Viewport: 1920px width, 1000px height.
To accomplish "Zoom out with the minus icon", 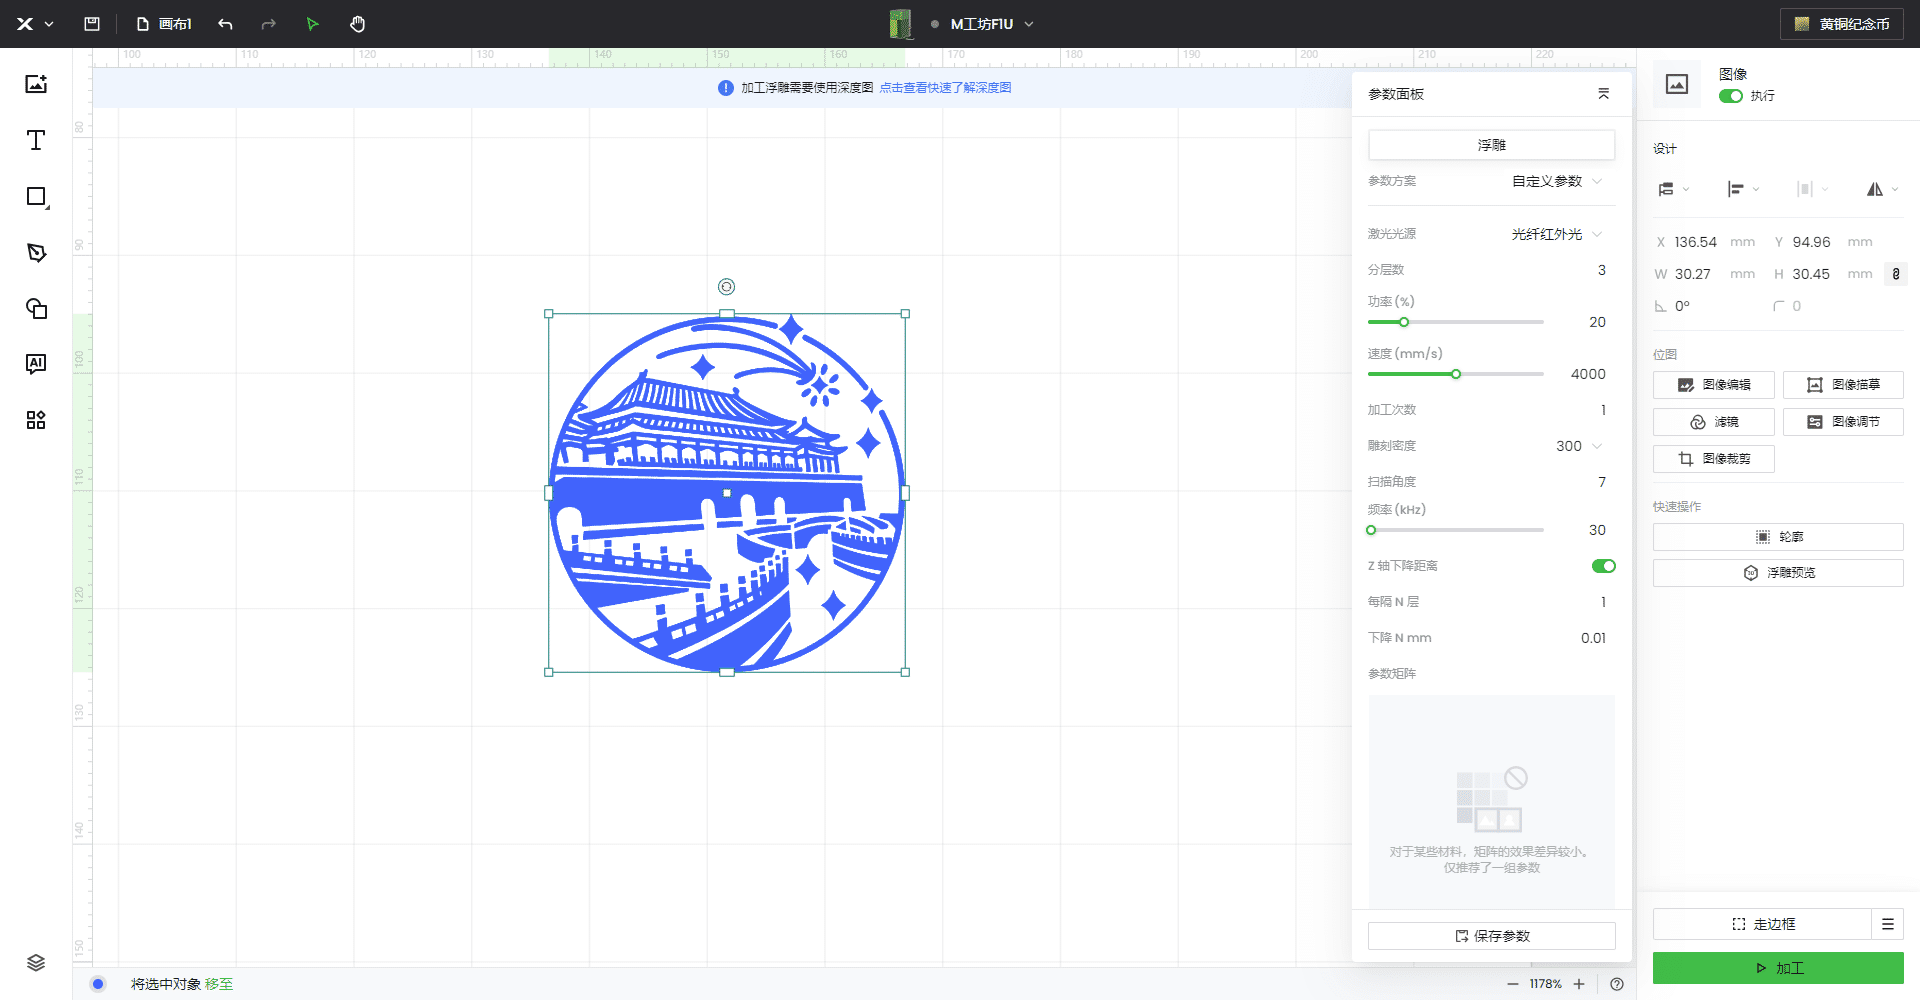I will [x=1512, y=984].
